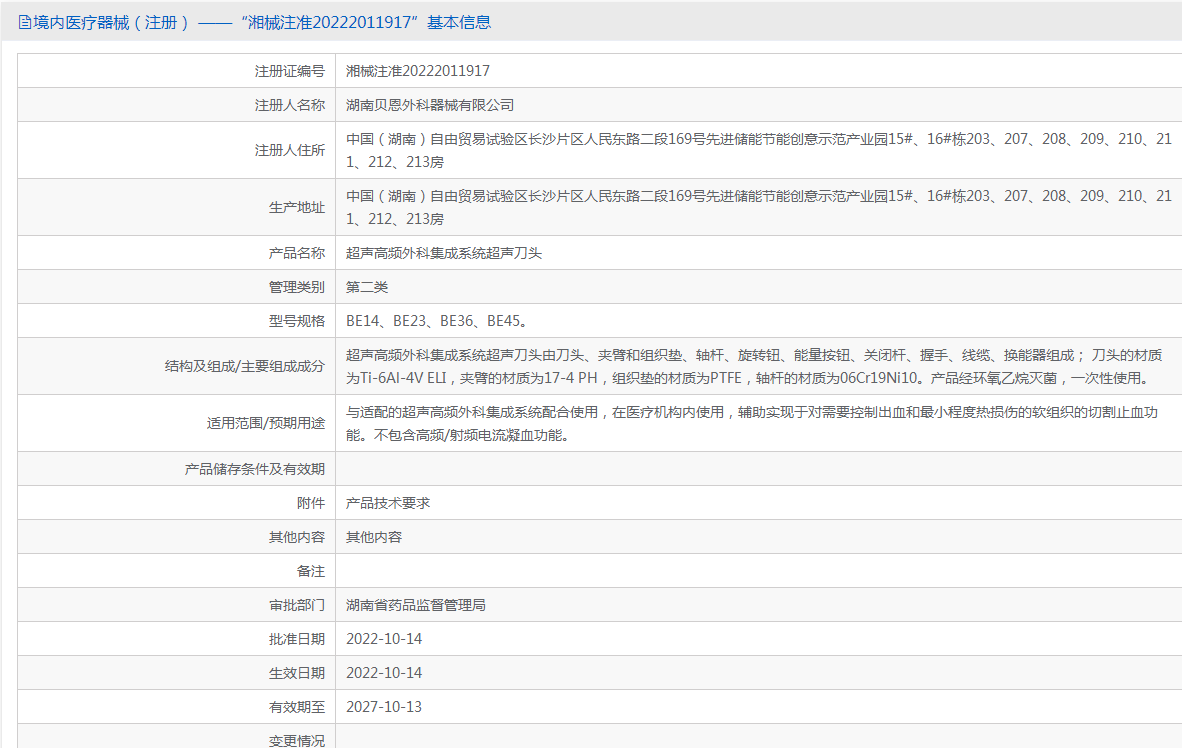Screen dimensions: 1182x748
Task: Select registration number '湘械注准20222011917' cell value
Action: point(418,71)
